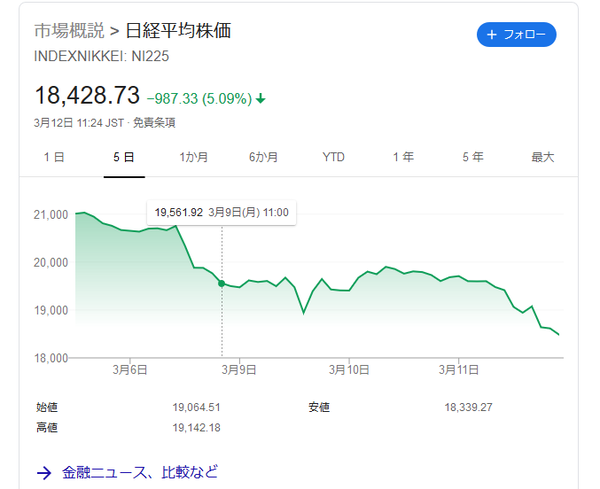Switch to the 6か月 range tab
This screenshot has height=489, width=600.
[x=263, y=157]
